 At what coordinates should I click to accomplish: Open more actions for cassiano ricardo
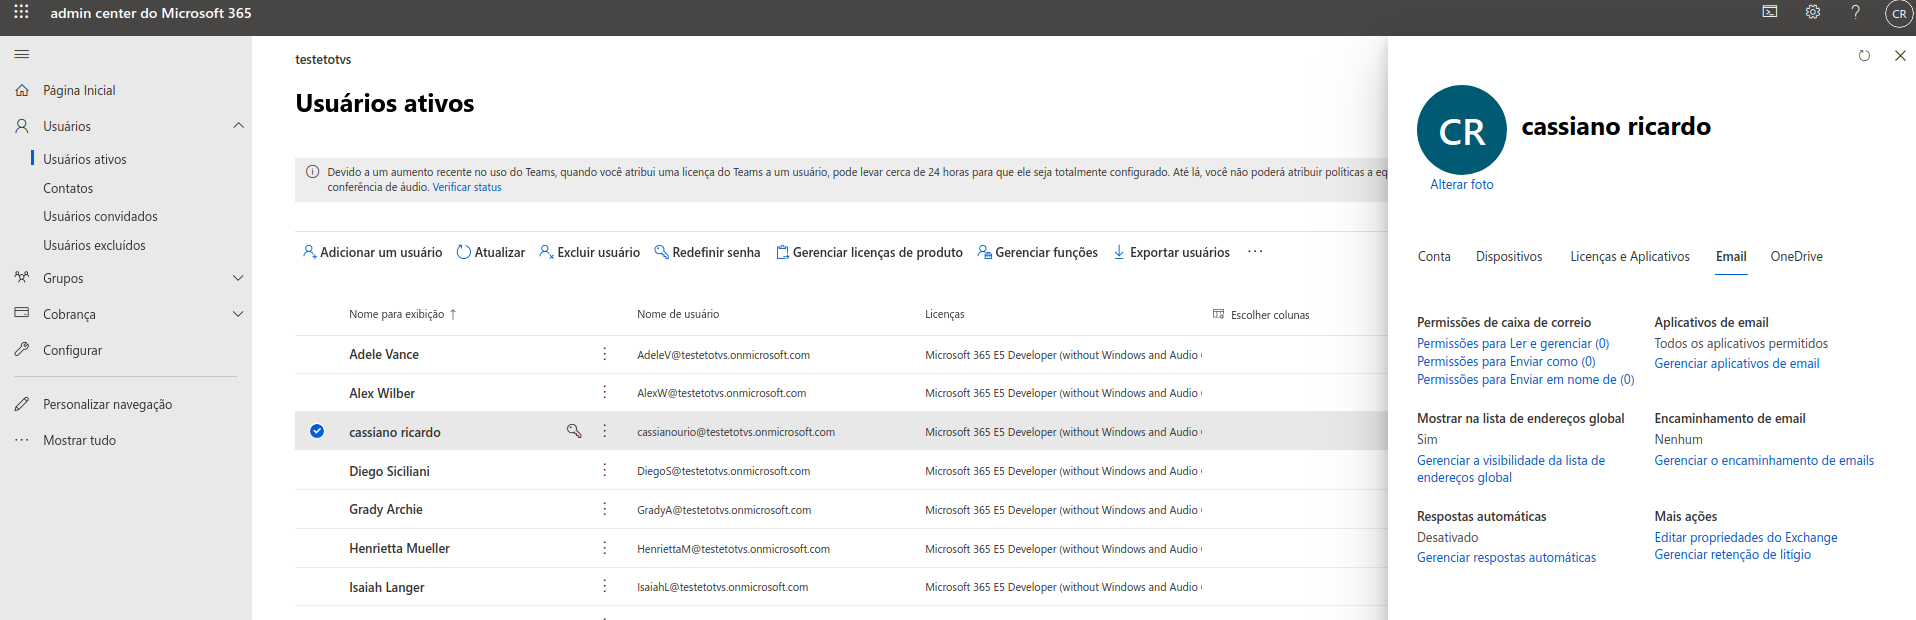tap(604, 431)
